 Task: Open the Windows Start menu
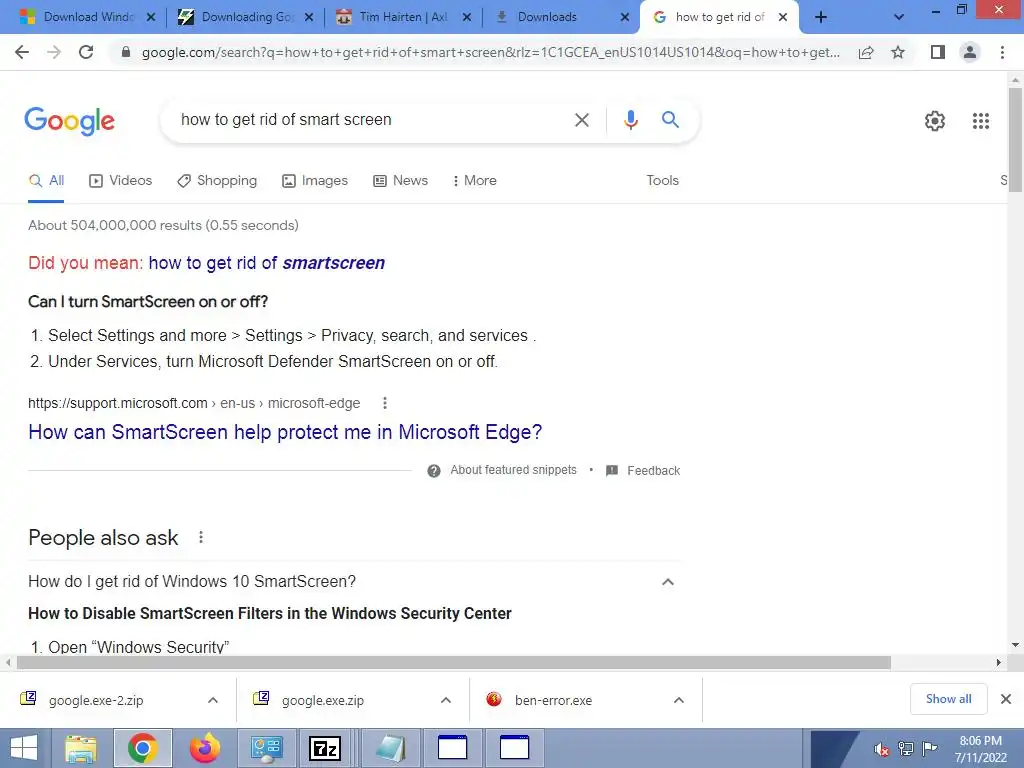(24, 748)
